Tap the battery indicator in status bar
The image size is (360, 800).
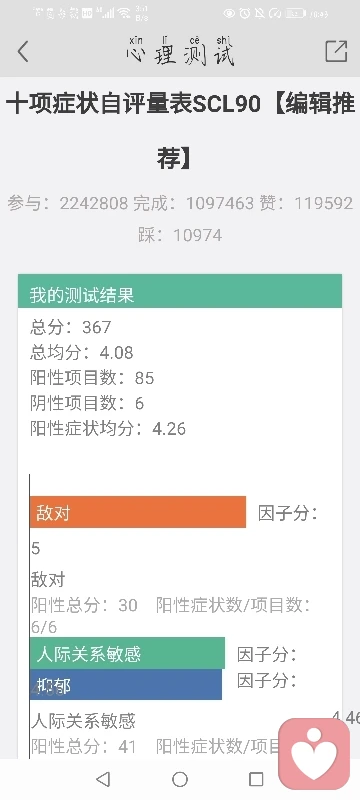point(296,13)
